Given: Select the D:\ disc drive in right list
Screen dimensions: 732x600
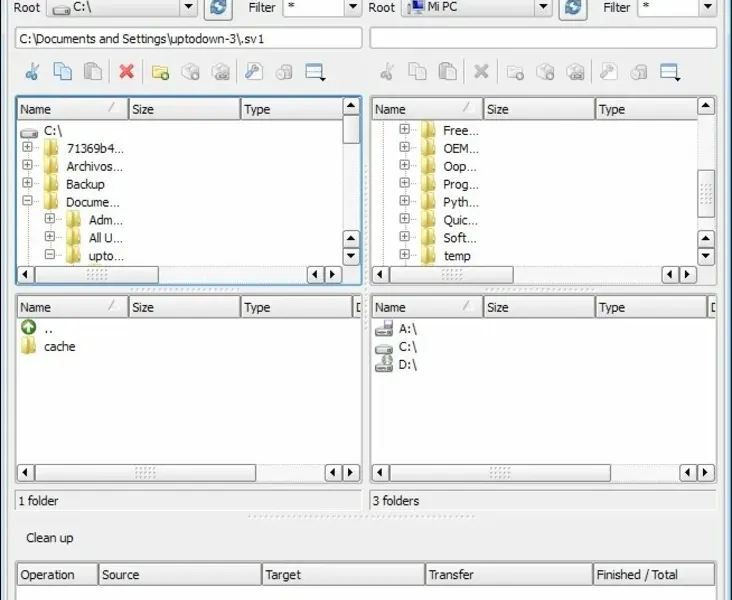Looking at the screenshot, I should (x=396, y=364).
